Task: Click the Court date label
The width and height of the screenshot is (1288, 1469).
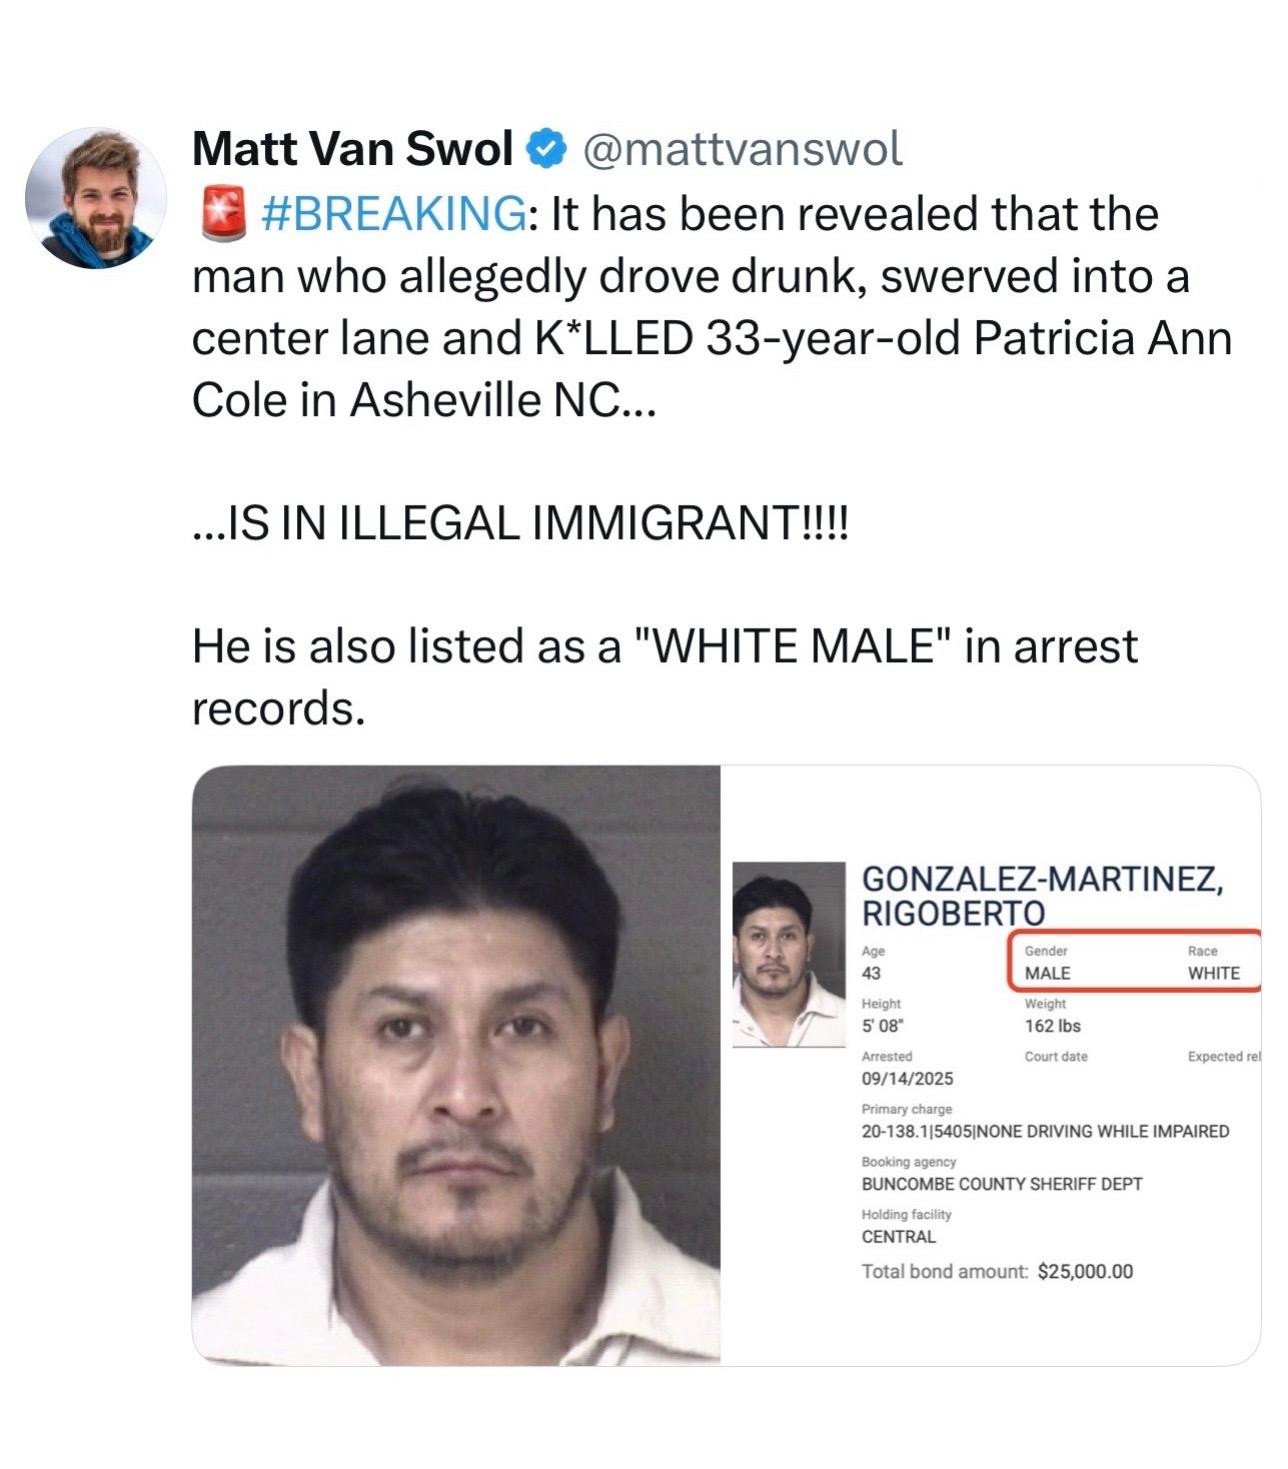Action: 1056,1056
